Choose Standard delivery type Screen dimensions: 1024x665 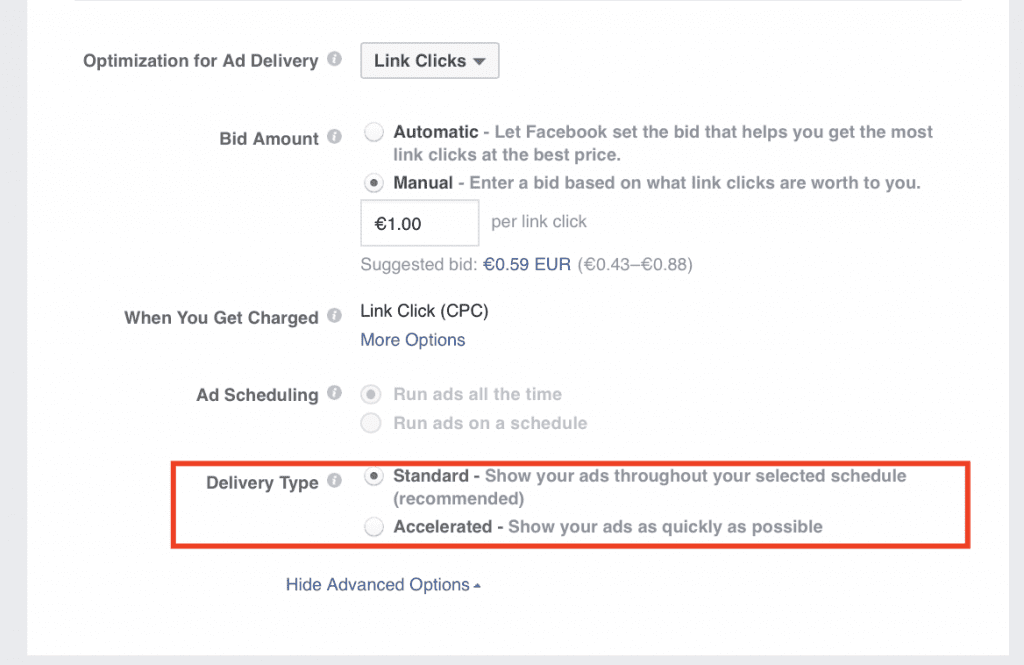(372, 476)
